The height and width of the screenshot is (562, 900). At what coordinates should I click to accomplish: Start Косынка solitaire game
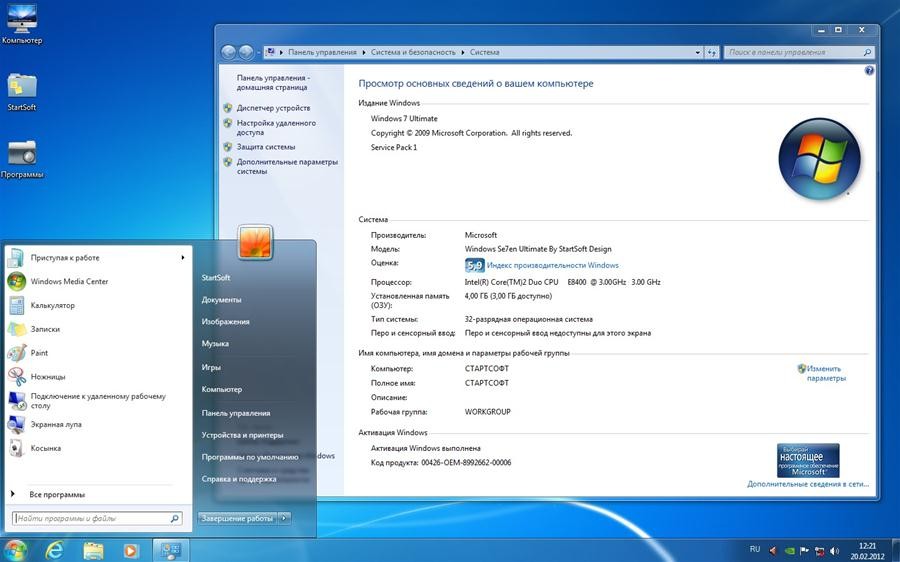45,448
